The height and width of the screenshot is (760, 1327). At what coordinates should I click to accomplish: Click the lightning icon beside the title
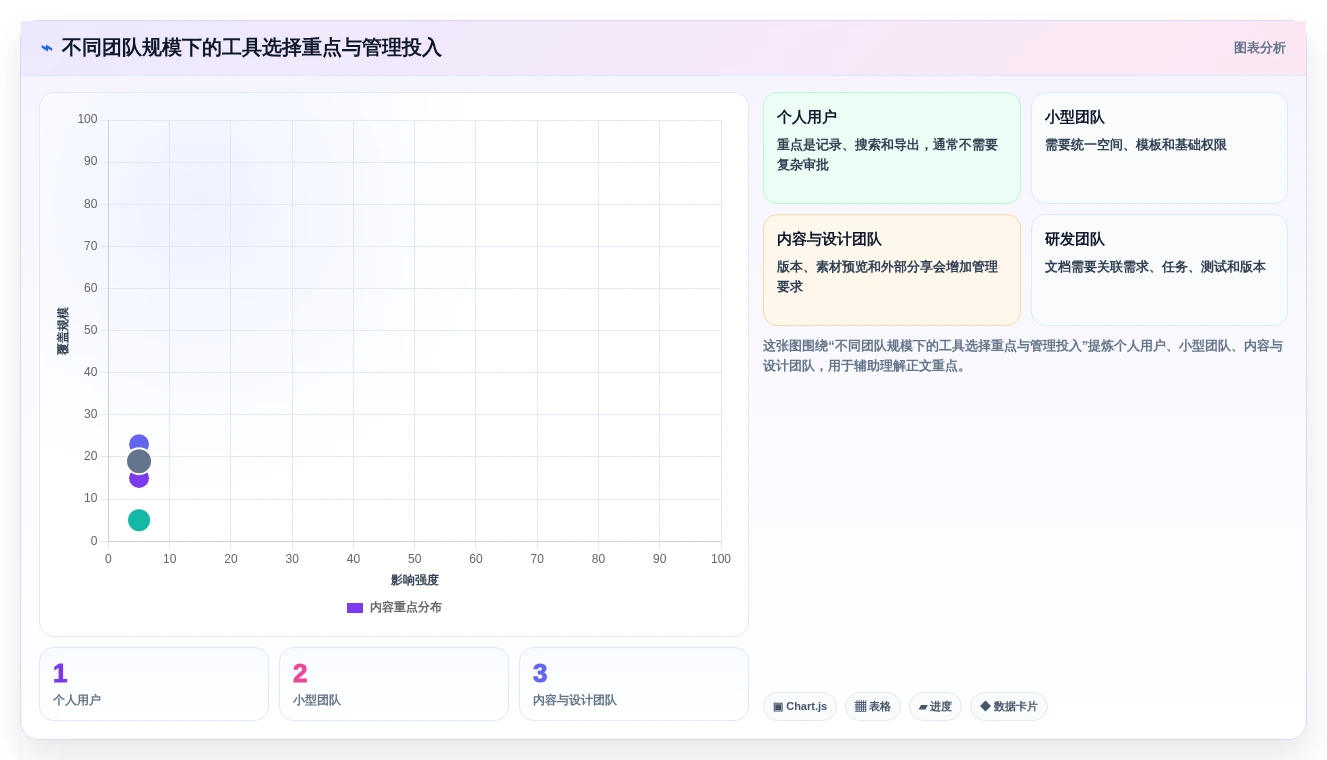[x=47, y=48]
